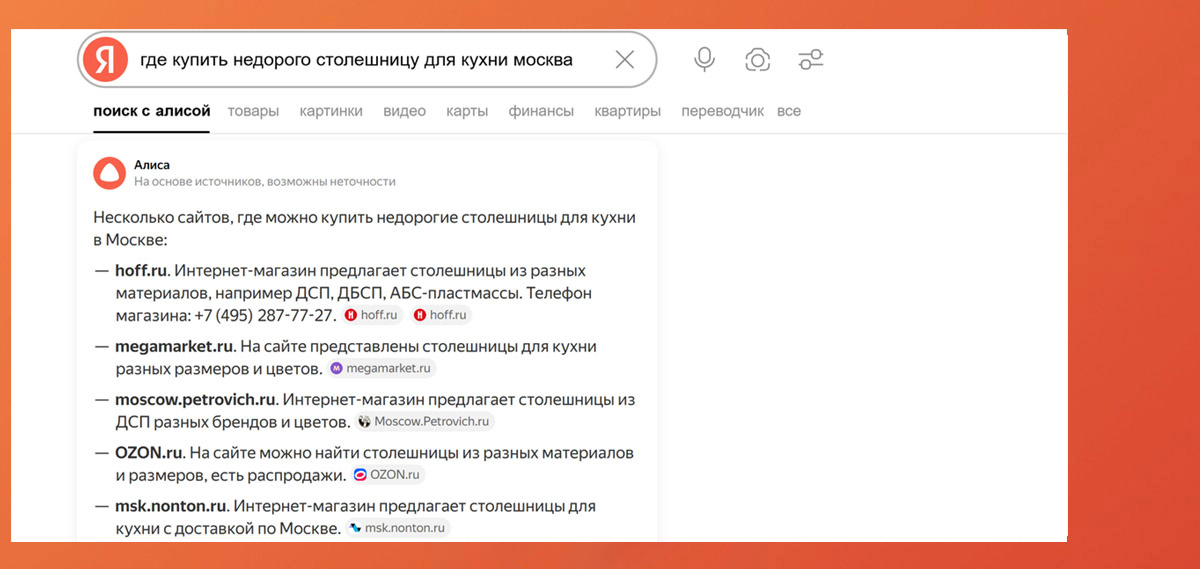This screenshot has width=1200, height=569.
Task: Open the OZON.ru source chip
Action: (x=389, y=475)
